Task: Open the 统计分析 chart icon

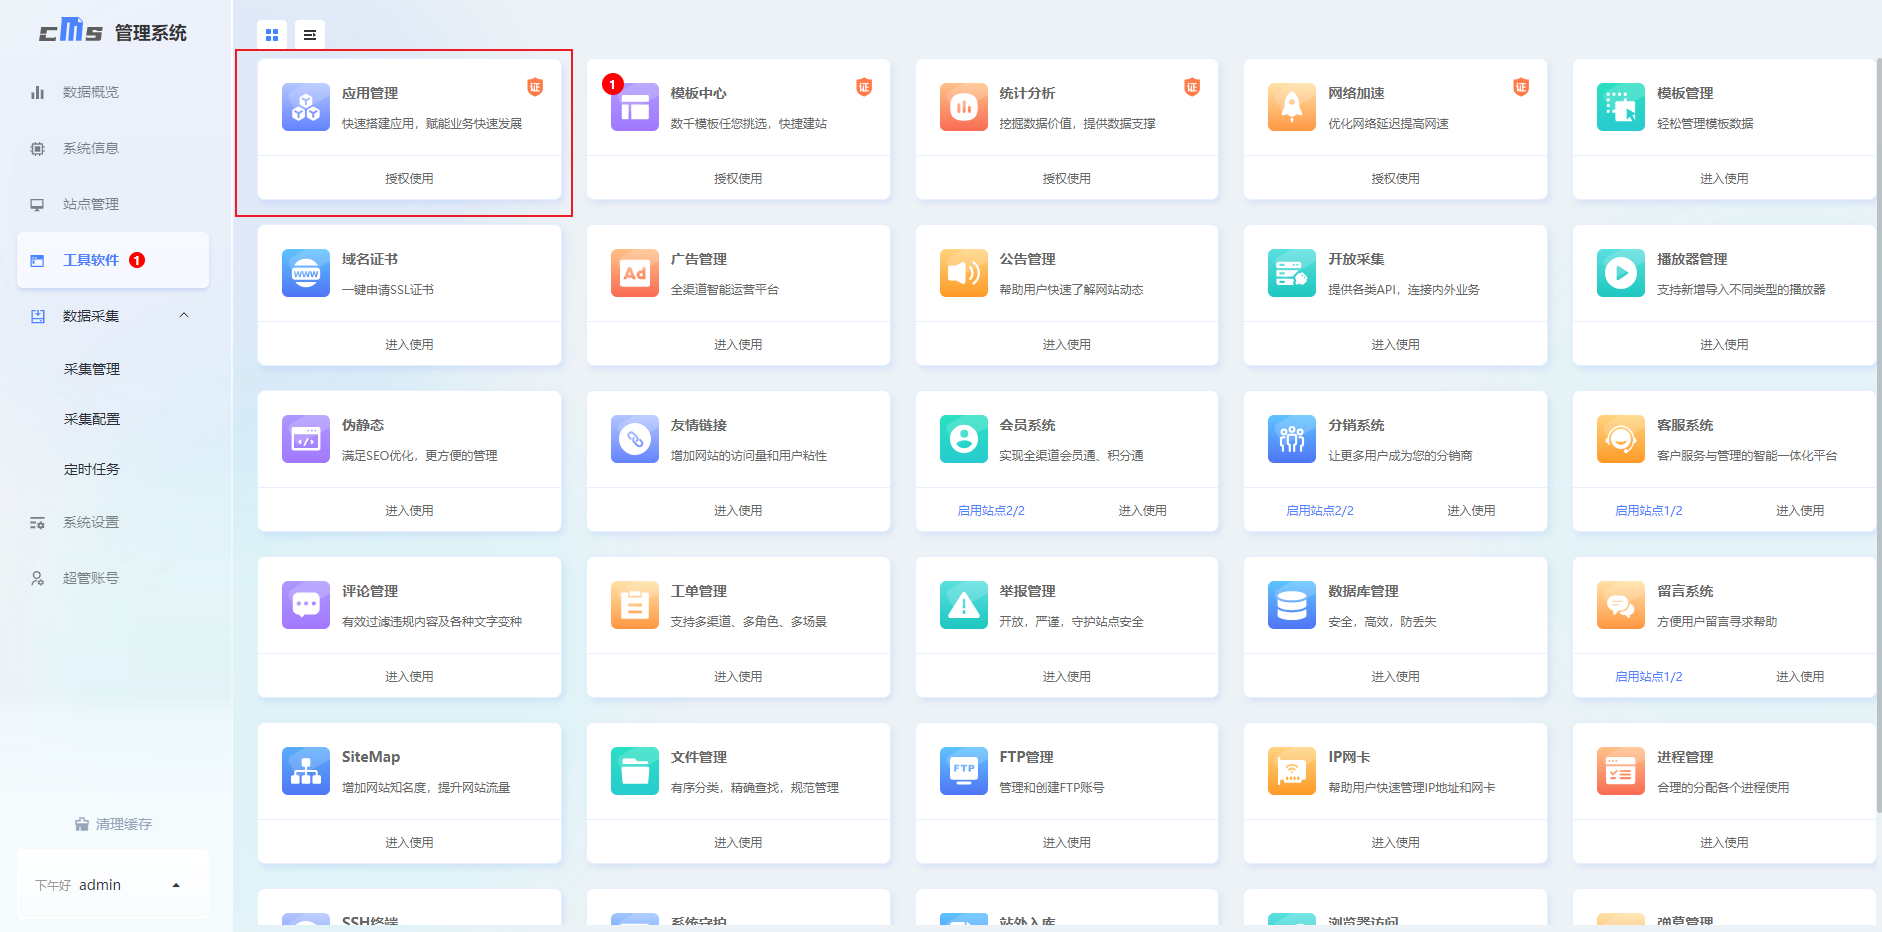Action: (x=964, y=107)
